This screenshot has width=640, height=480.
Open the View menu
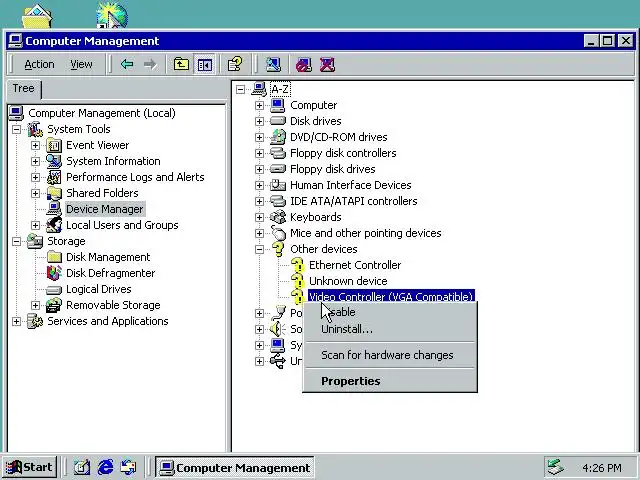coord(81,64)
